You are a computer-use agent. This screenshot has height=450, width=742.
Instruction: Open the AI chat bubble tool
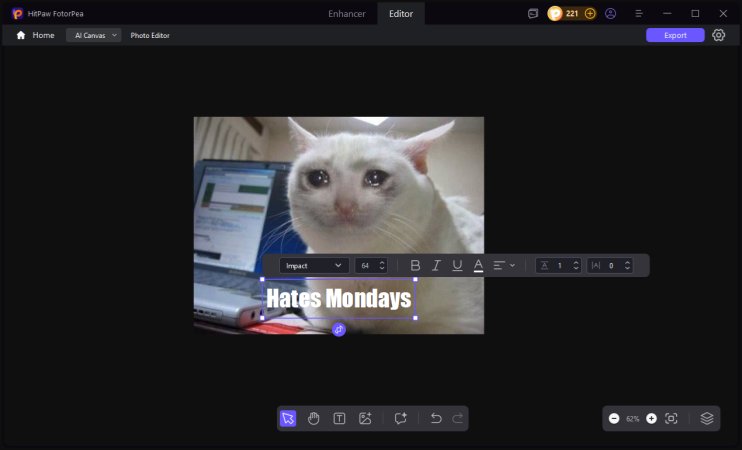click(400, 418)
